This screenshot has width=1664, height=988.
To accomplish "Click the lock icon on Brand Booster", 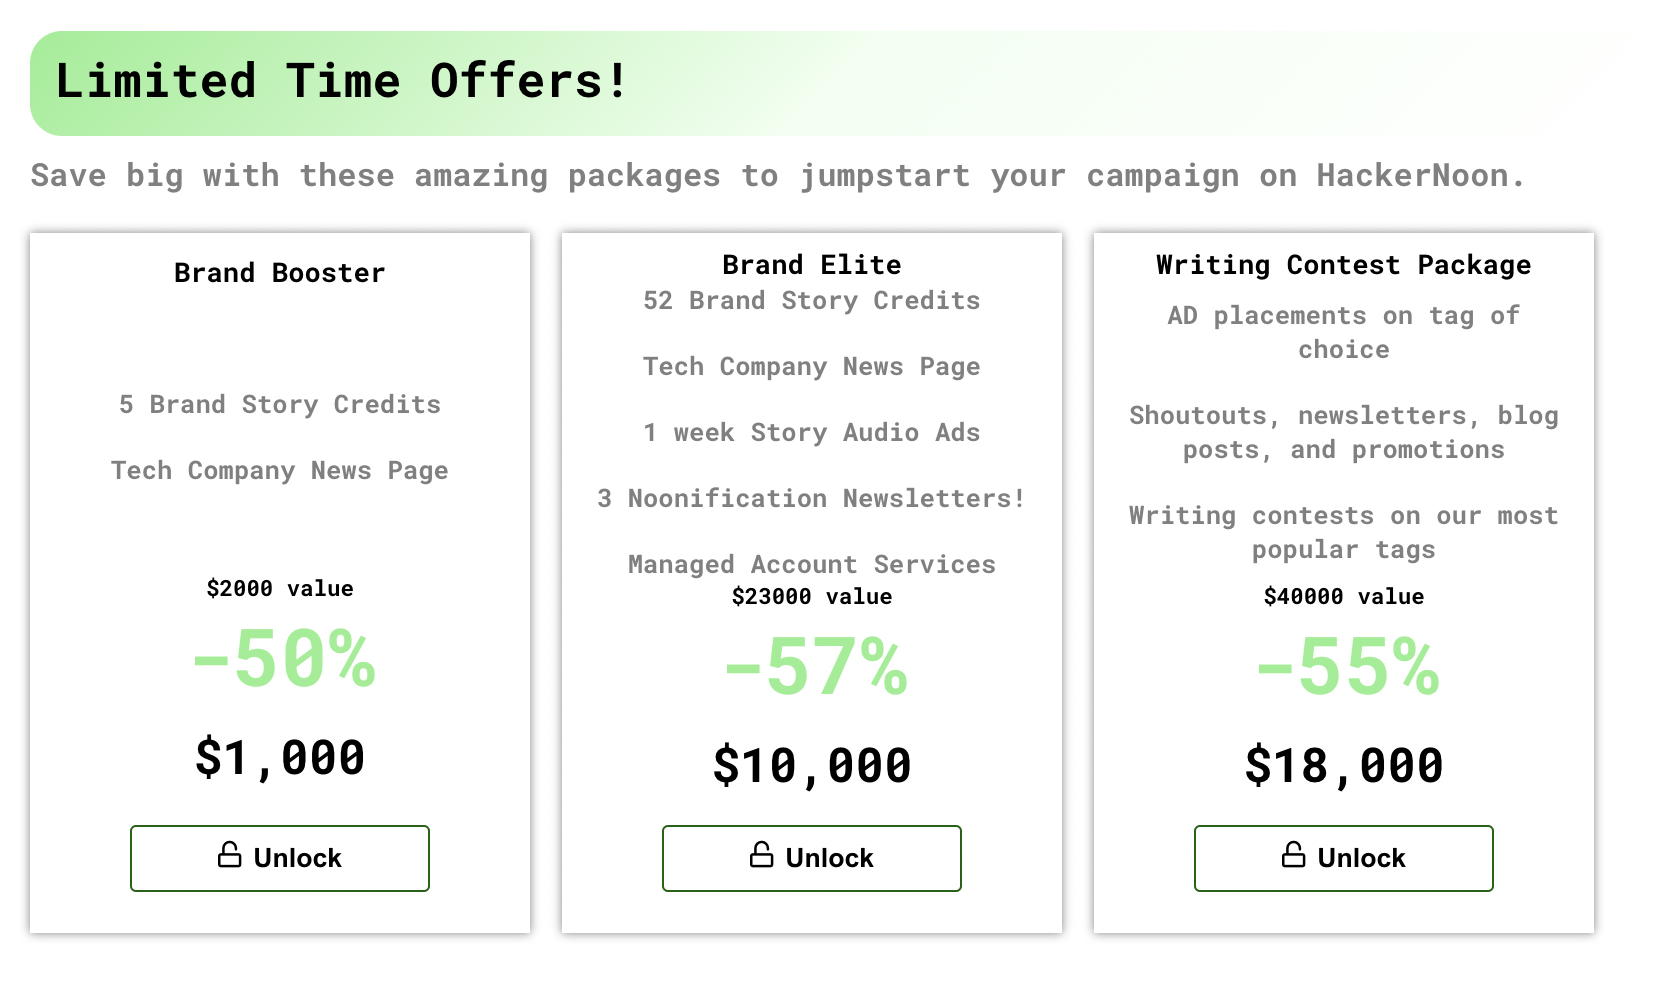I will pyautogui.click(x=230, y=855).
